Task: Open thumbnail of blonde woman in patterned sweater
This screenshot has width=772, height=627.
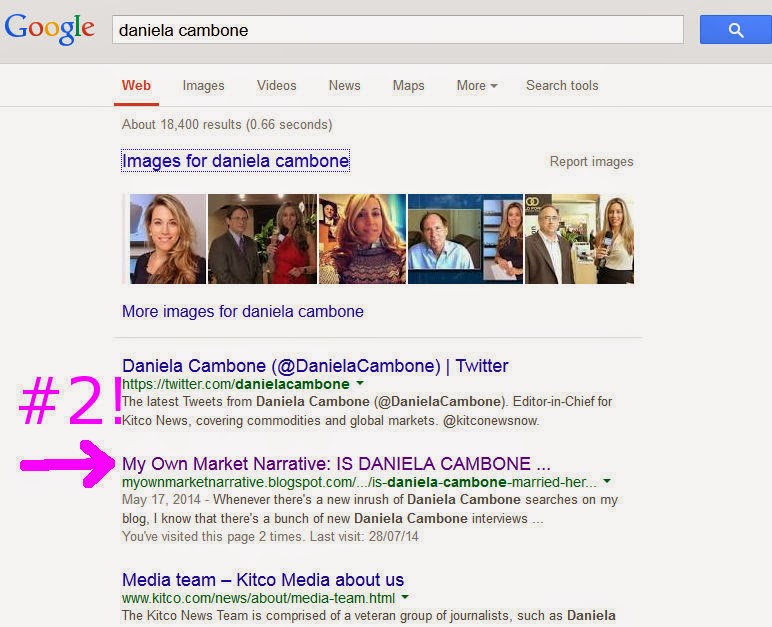Action: tap(362, 239)
